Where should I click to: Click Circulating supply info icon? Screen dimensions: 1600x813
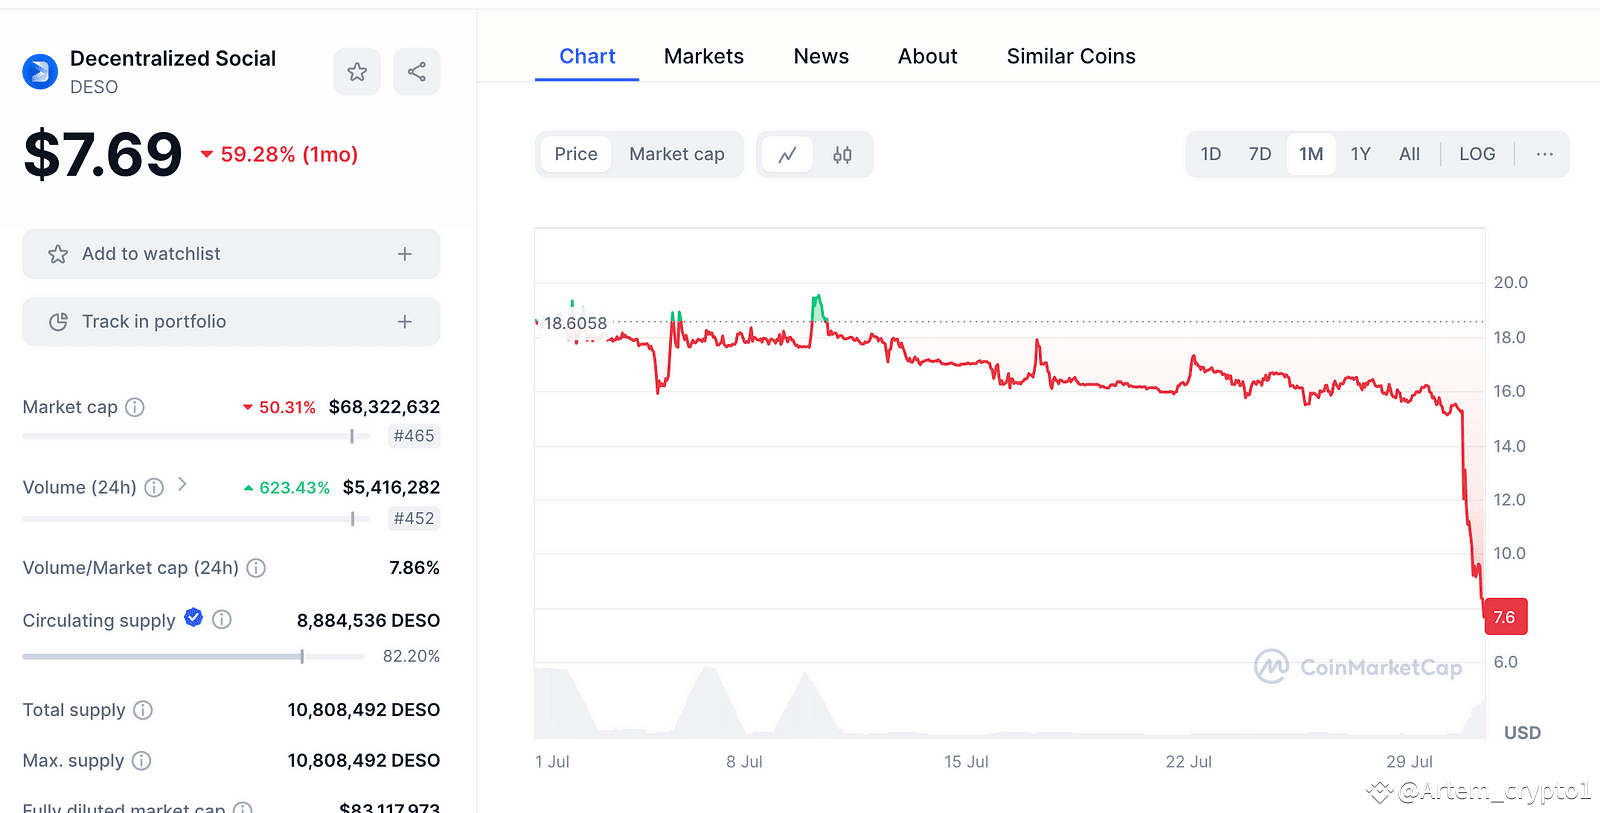click(222, 620)
